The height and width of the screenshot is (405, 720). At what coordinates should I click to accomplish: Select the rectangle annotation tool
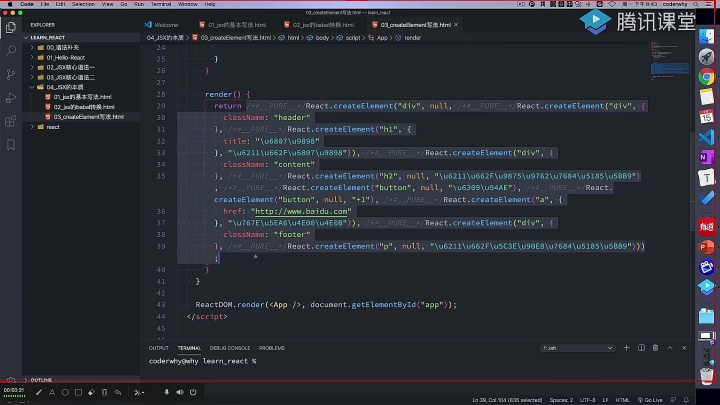[79, 392]
